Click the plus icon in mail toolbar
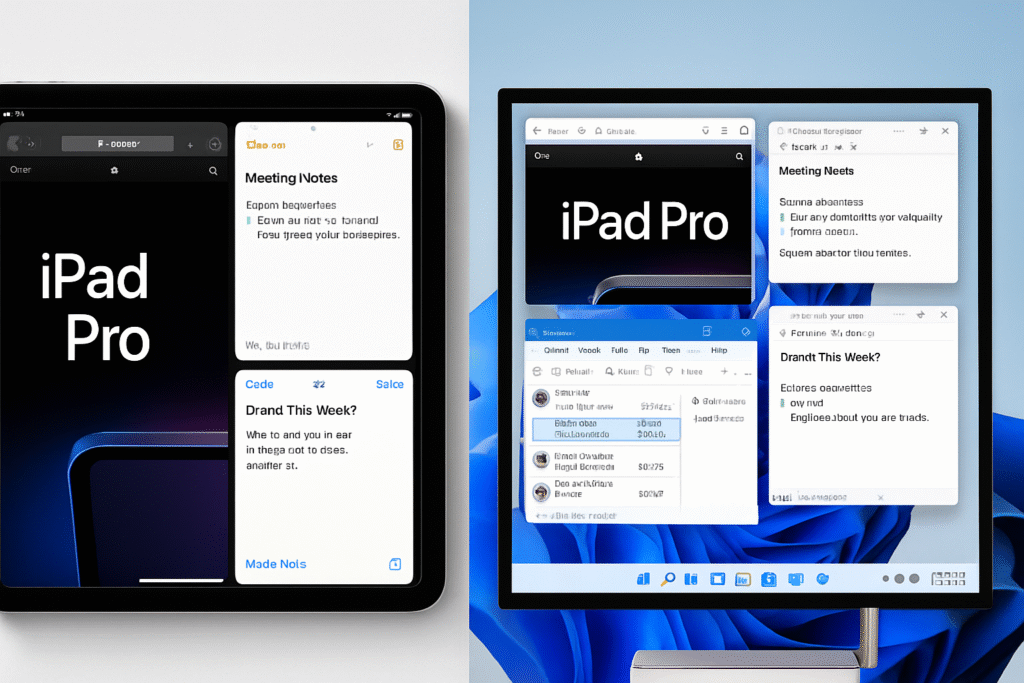1024x683 pixels. tap(724, 372)
